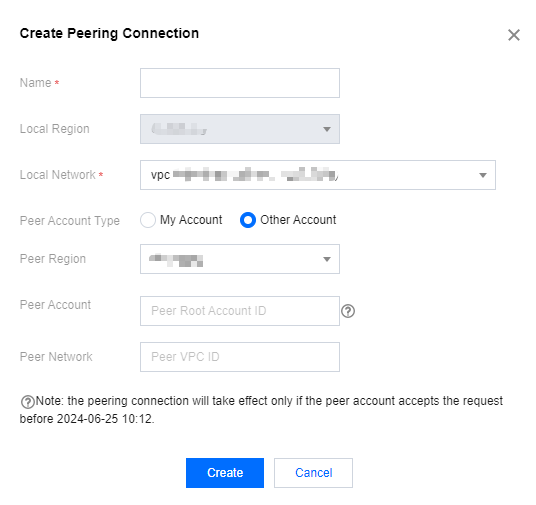Click the Peer Region dropdown arrow

327,259
